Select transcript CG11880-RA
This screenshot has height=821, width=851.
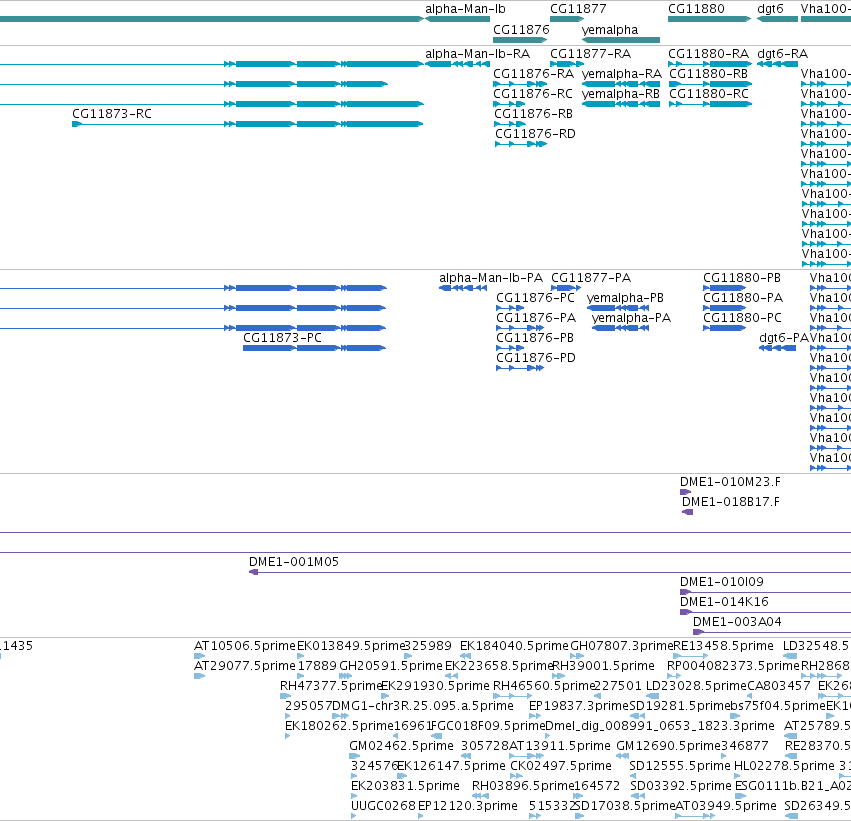[x=708, y=54]
